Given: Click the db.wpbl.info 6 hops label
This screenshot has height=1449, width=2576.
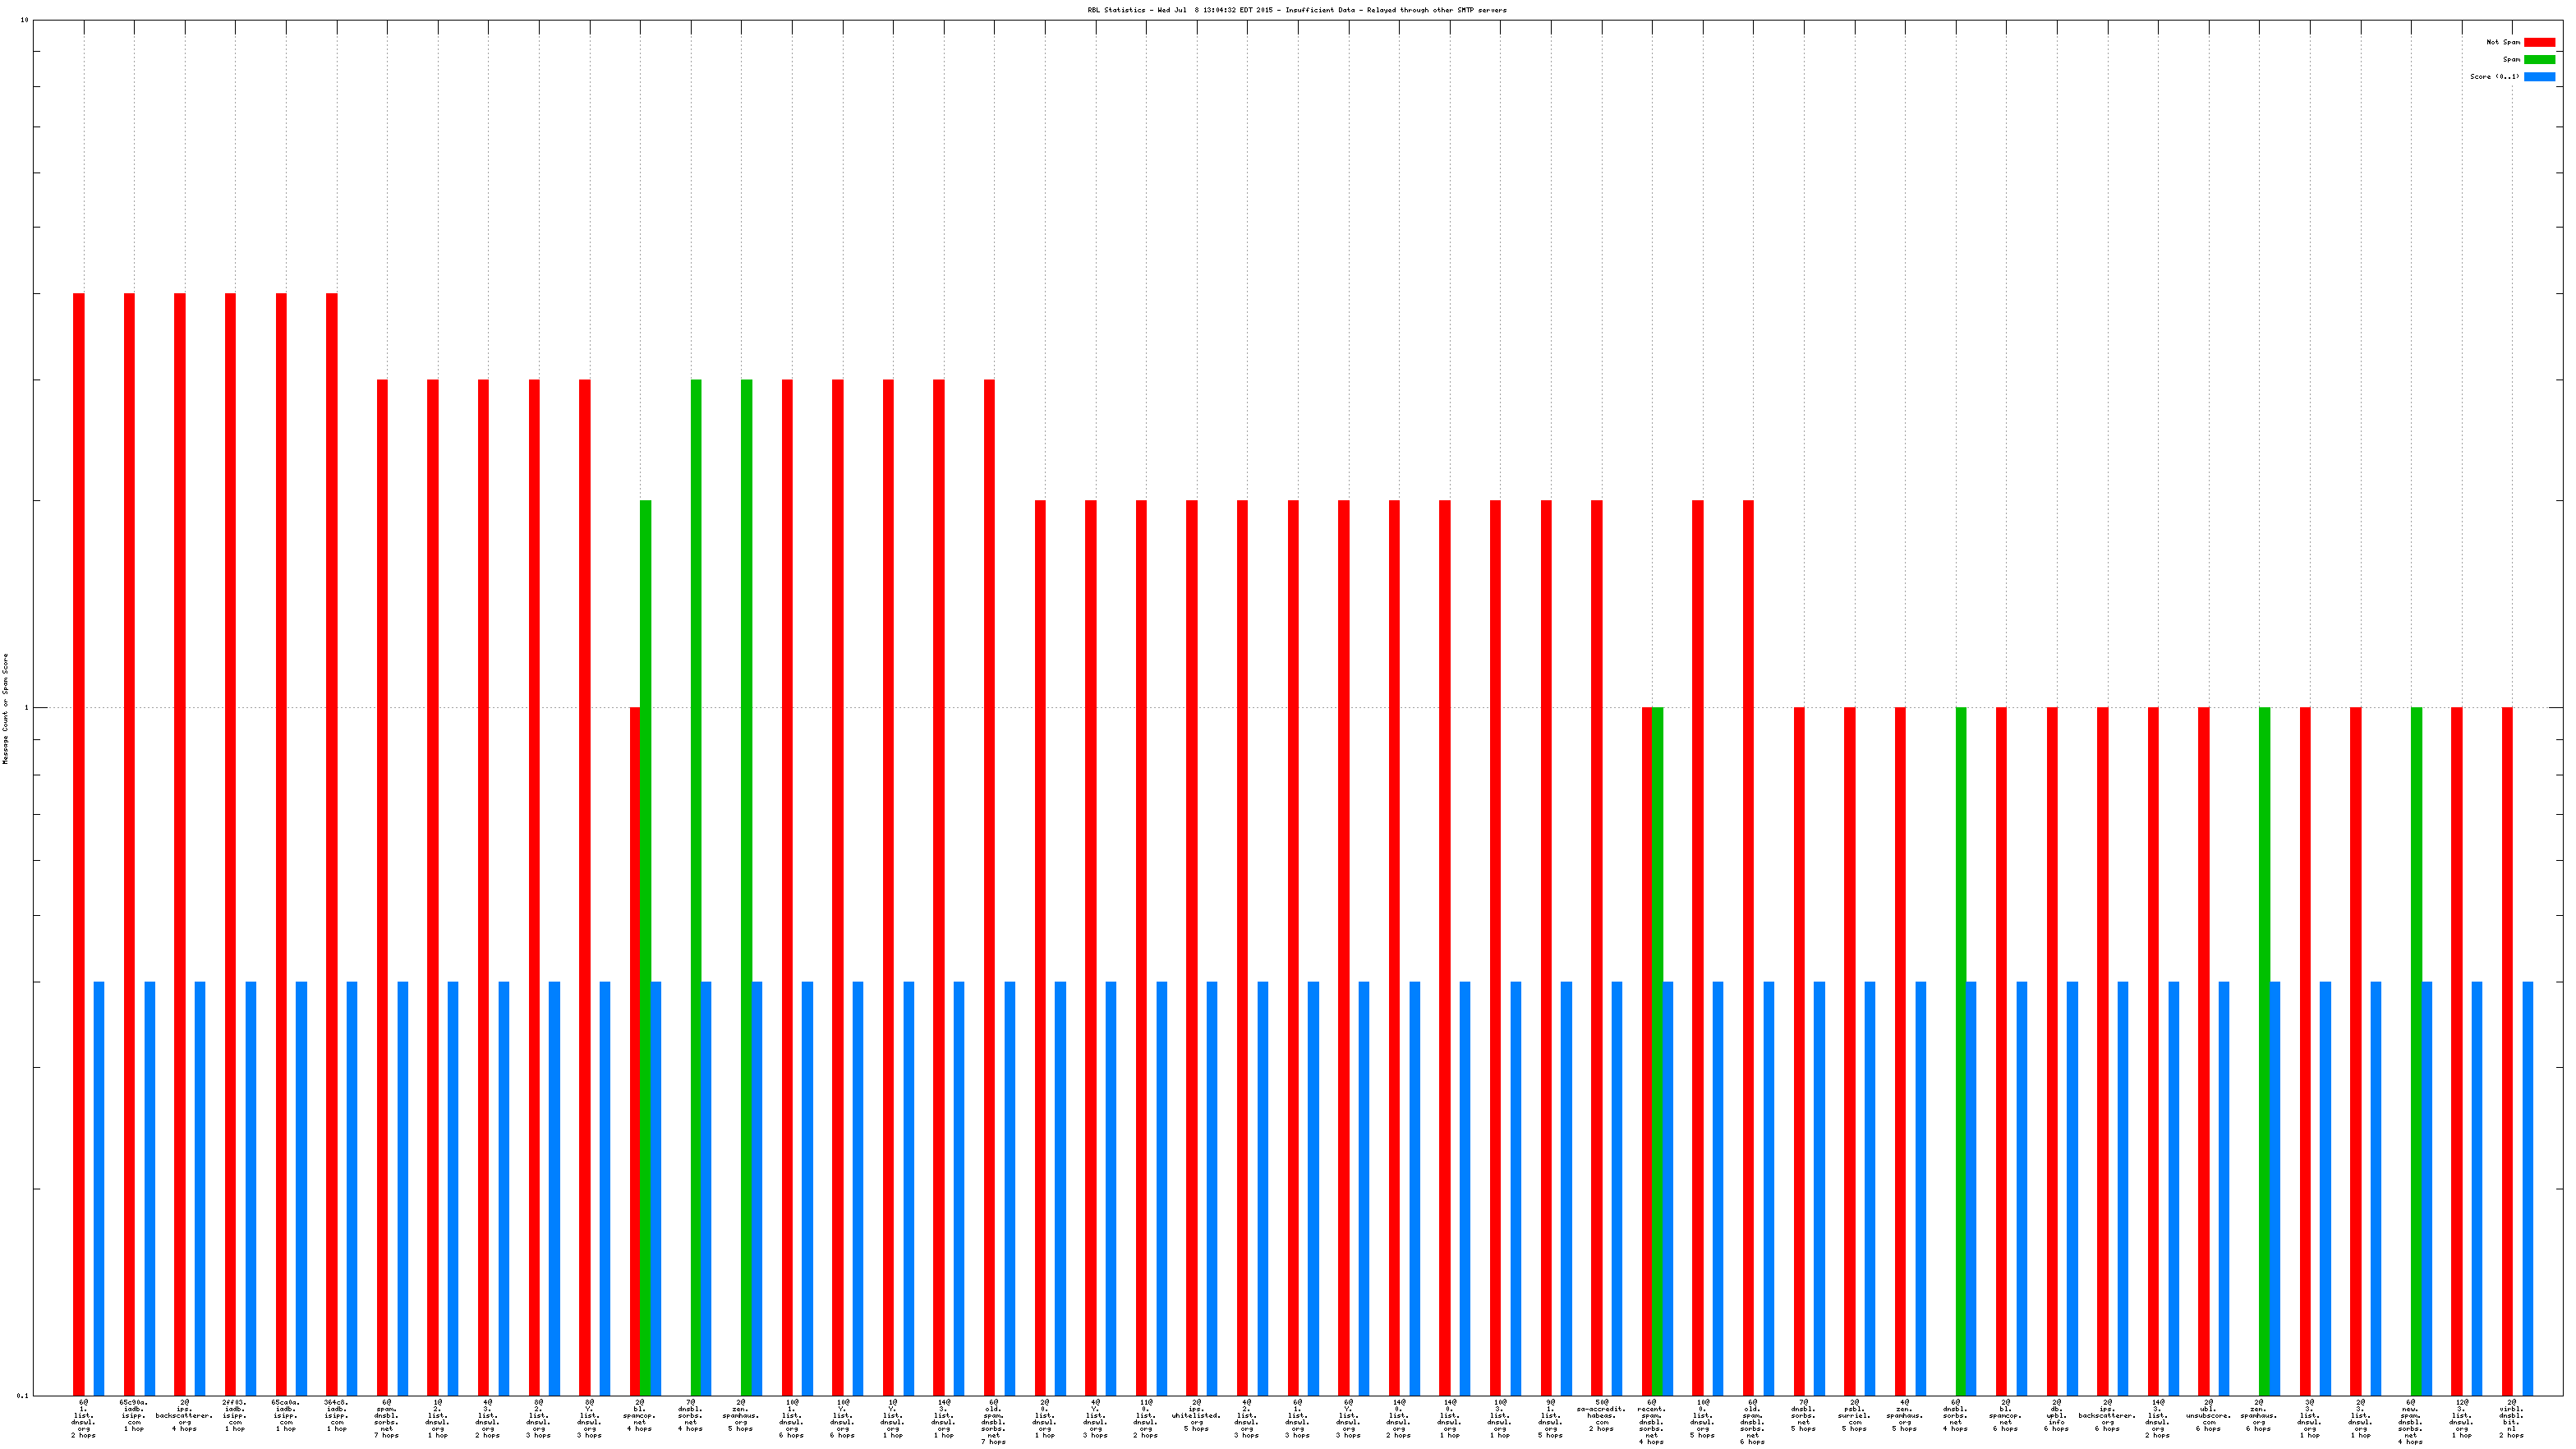Looking at the screenshot, I should tap(2056, 1415).
